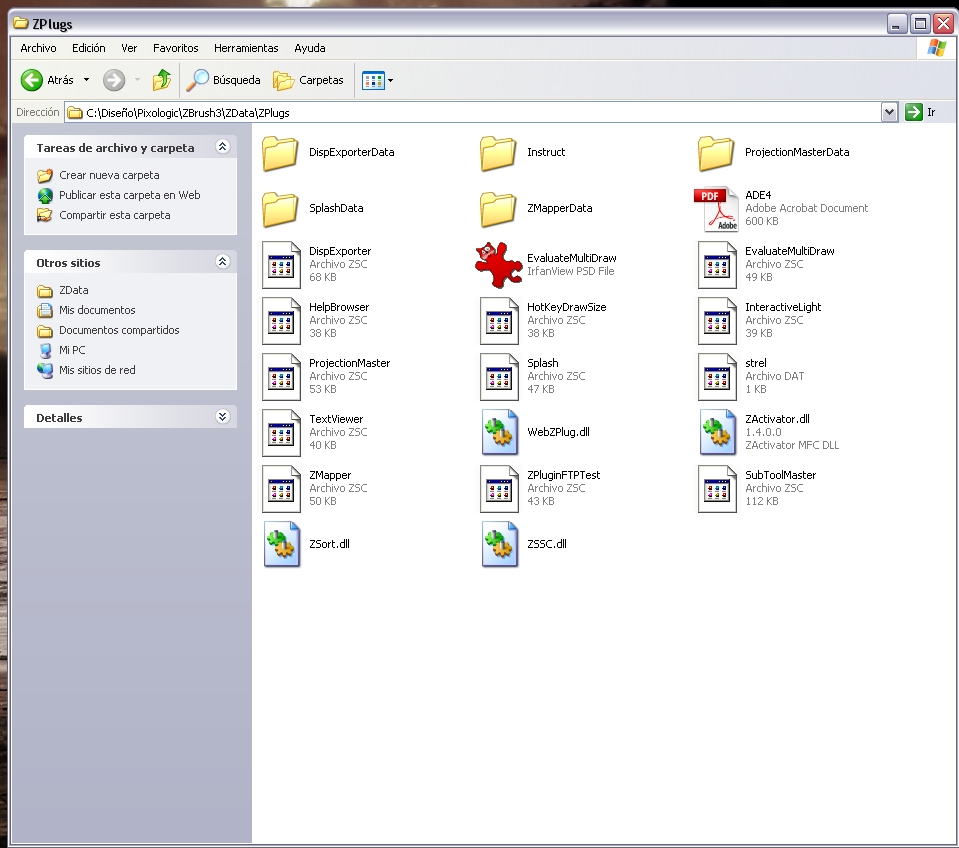Image resolution: width=959 pixels, height=848 pixels.
Task: Click the address path field
Action: pyautogui.click(x=472, y=112)
